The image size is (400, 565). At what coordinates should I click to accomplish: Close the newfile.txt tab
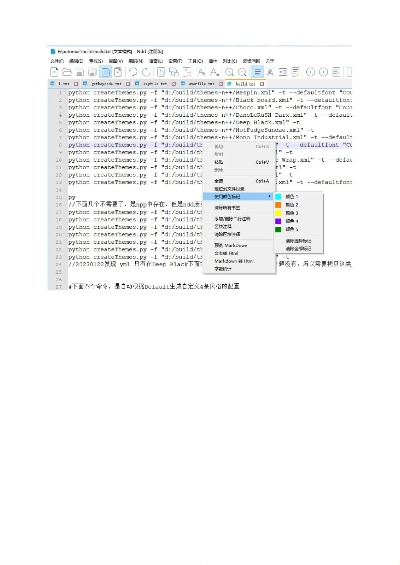pyautogui.click(x=221, y=84)
